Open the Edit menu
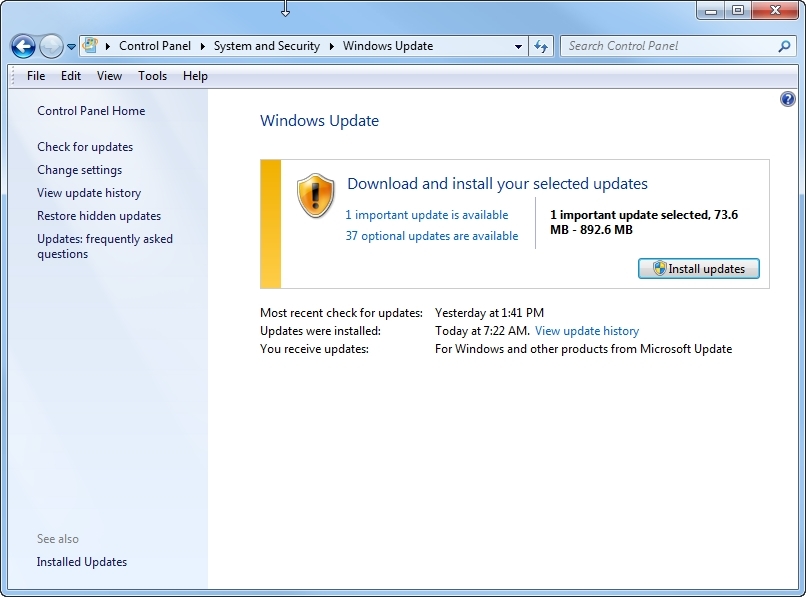 [71, 76]
